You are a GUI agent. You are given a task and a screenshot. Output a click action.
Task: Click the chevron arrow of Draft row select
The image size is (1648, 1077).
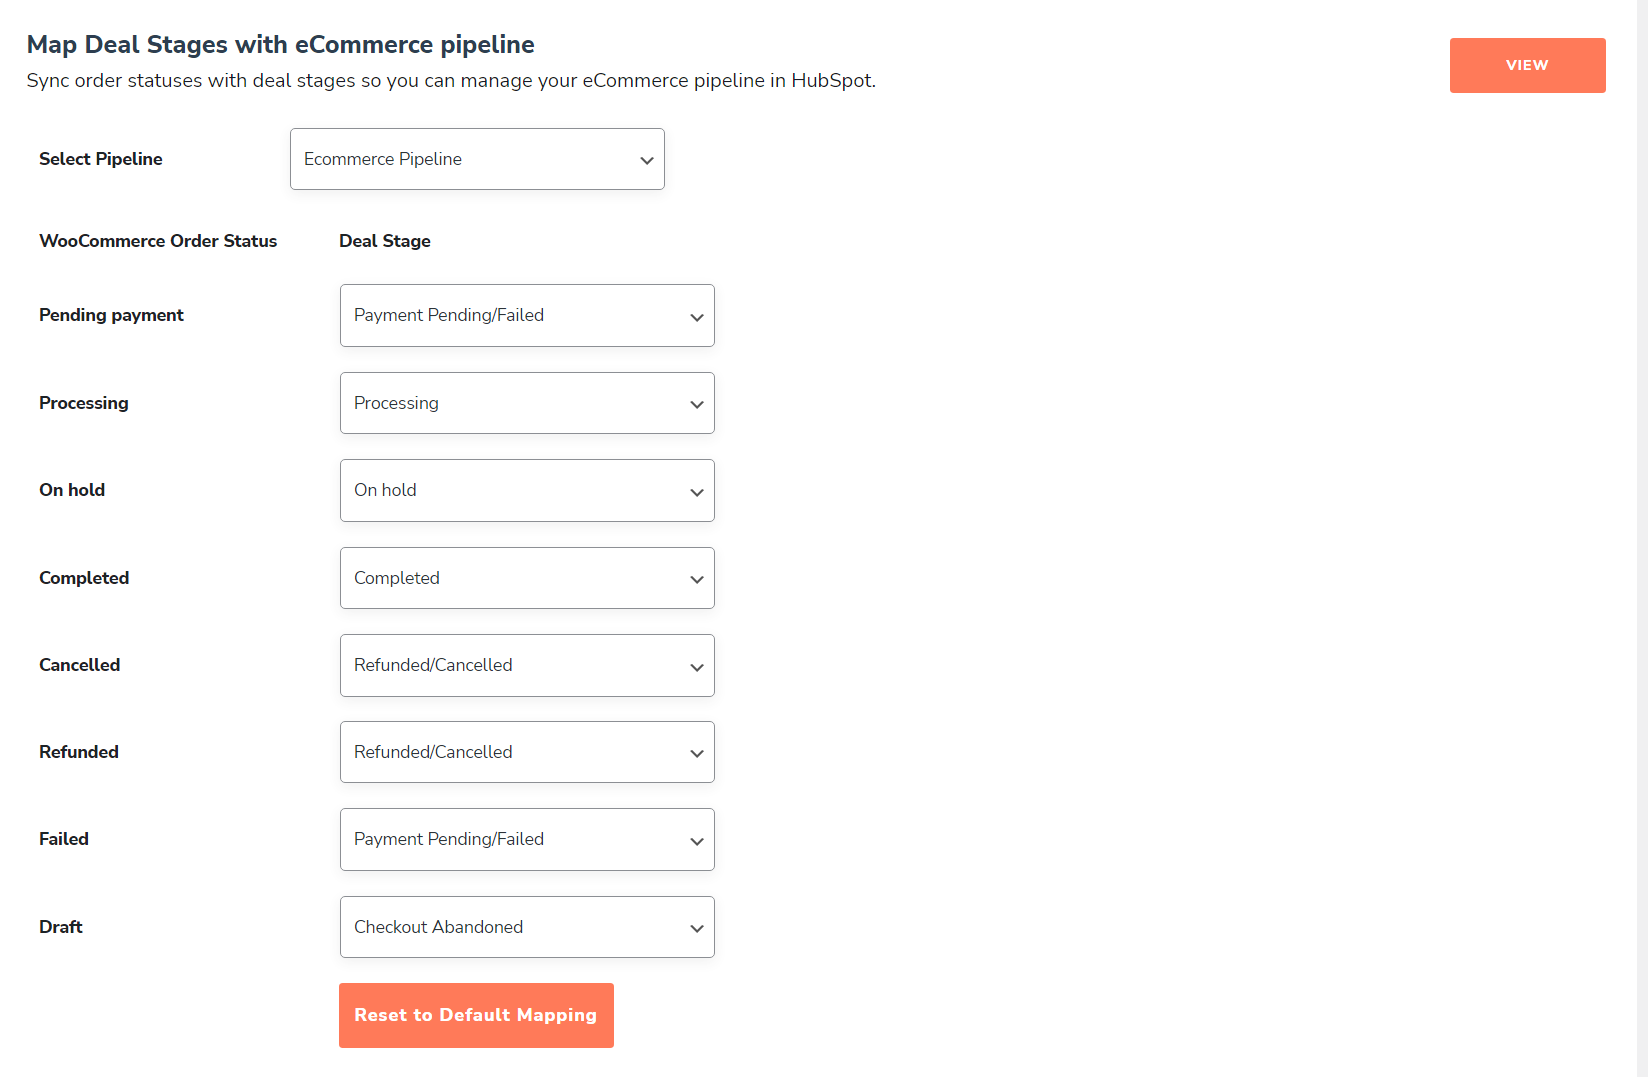click(697, 929)
